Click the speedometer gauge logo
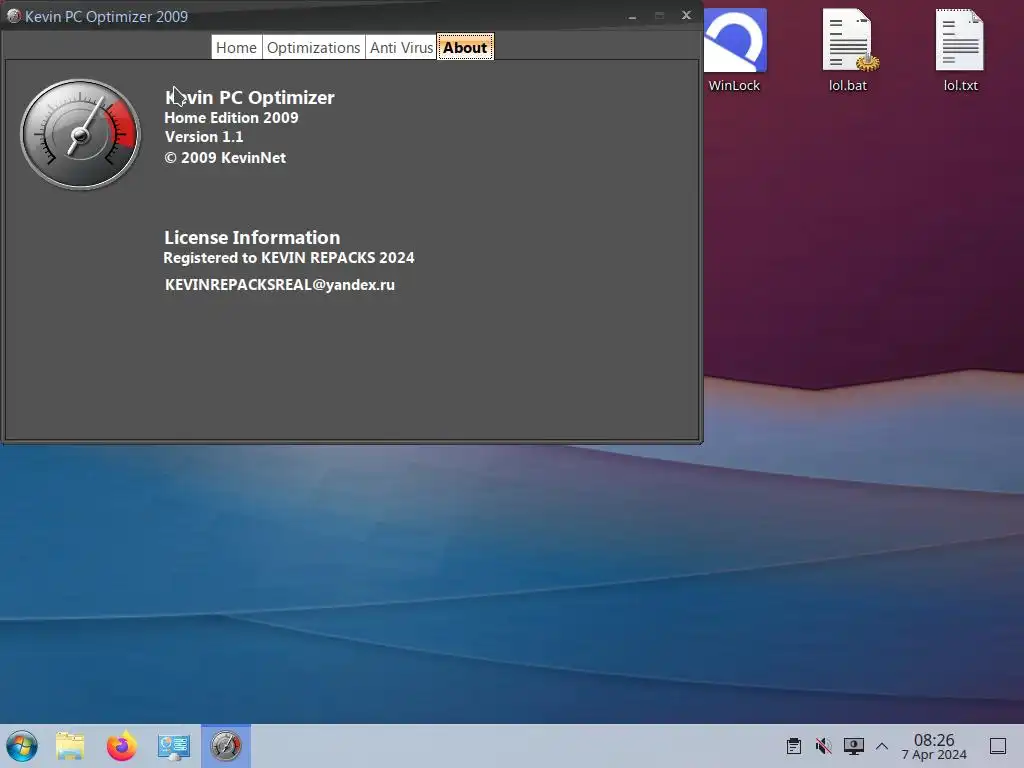1024x768 pixels. [80, 135]
